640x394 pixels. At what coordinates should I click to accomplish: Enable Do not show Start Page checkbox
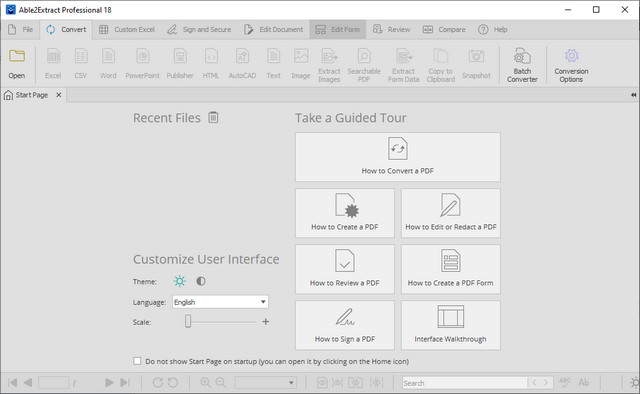pos(137,361)
